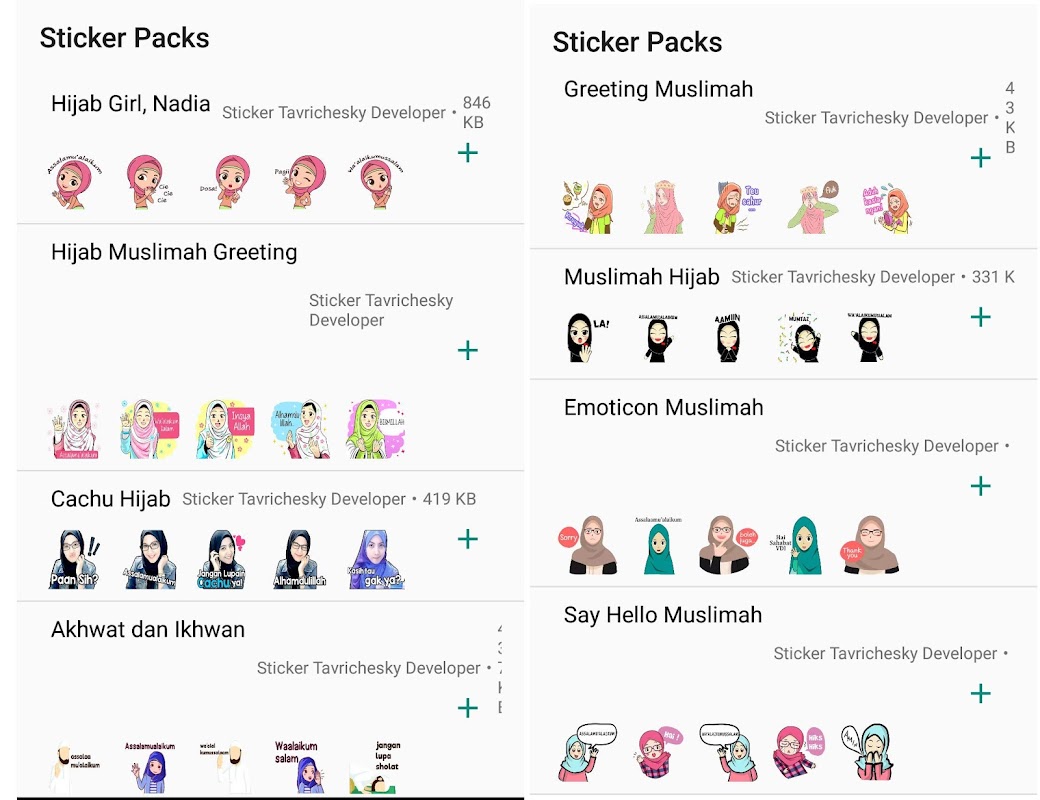Add the Say Hello Muslimah pack
Viewport: 1040px width, 800px height.
click(980, 694)
